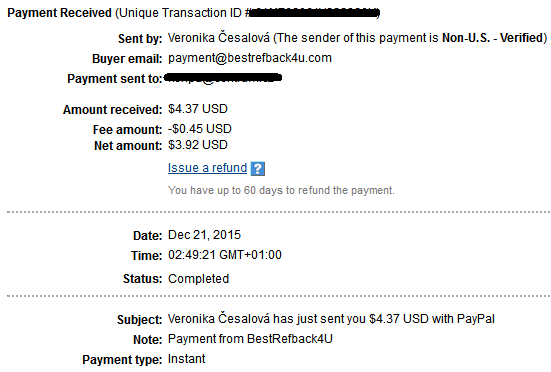This screenshot has width=551, height=372.
Task: Click the Completed status value
Action: tap(199, 279)
